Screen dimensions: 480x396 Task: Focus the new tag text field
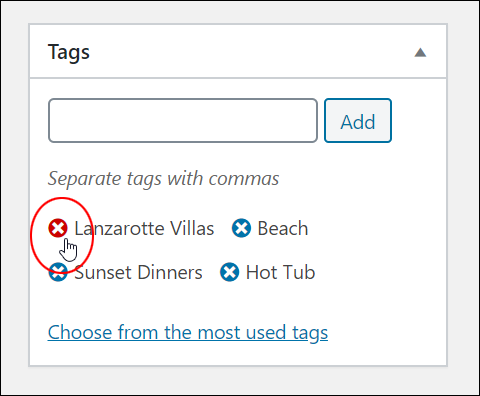click(183, 120)
